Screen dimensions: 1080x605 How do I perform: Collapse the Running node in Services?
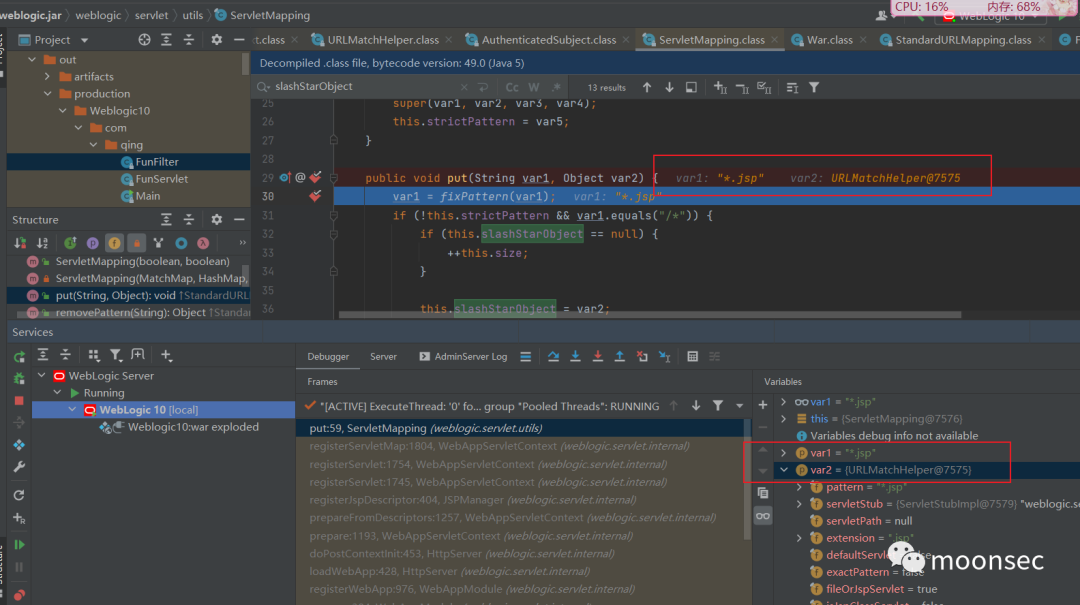(57, 393)
